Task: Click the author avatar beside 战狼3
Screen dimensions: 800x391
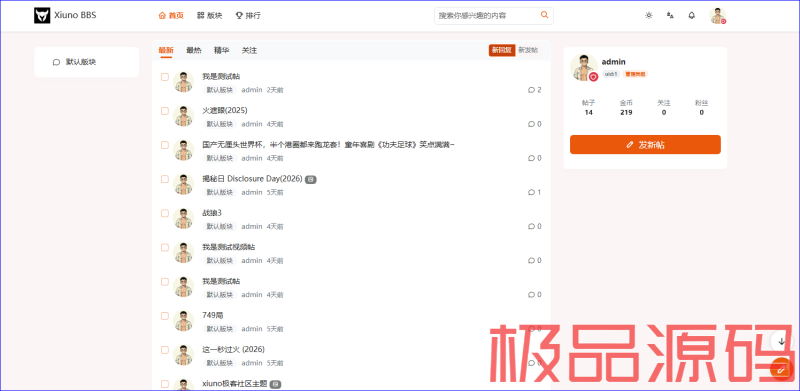Action: [184, 218]
